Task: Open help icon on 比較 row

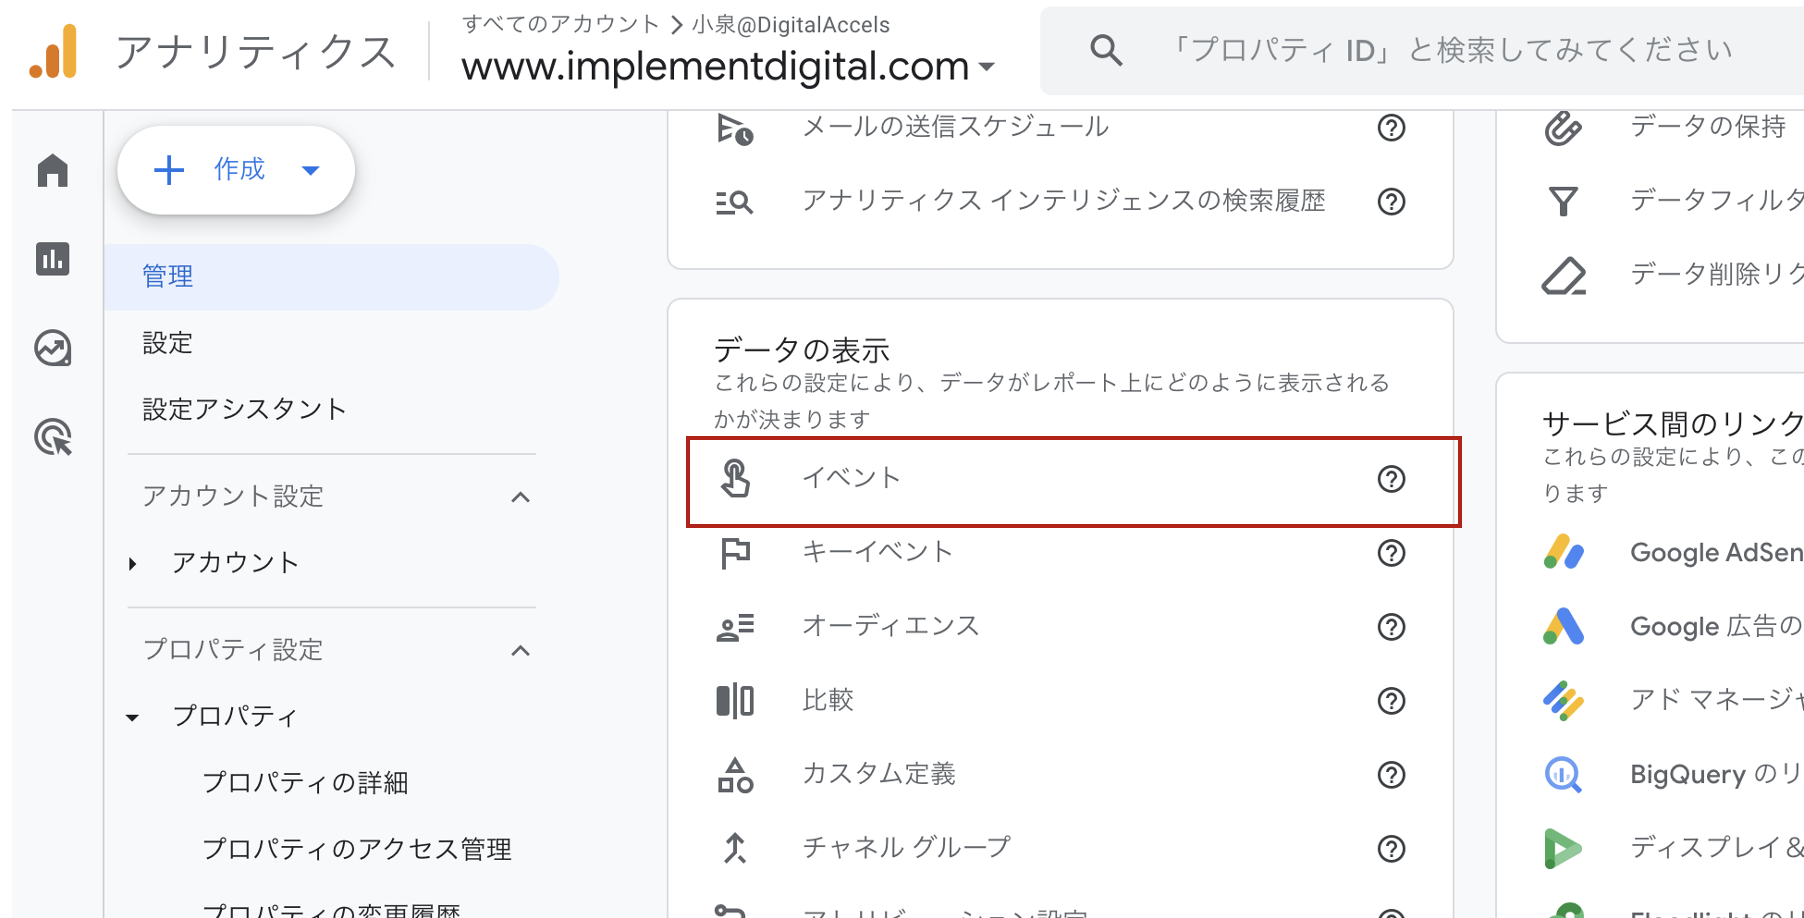Action: 1391,701
